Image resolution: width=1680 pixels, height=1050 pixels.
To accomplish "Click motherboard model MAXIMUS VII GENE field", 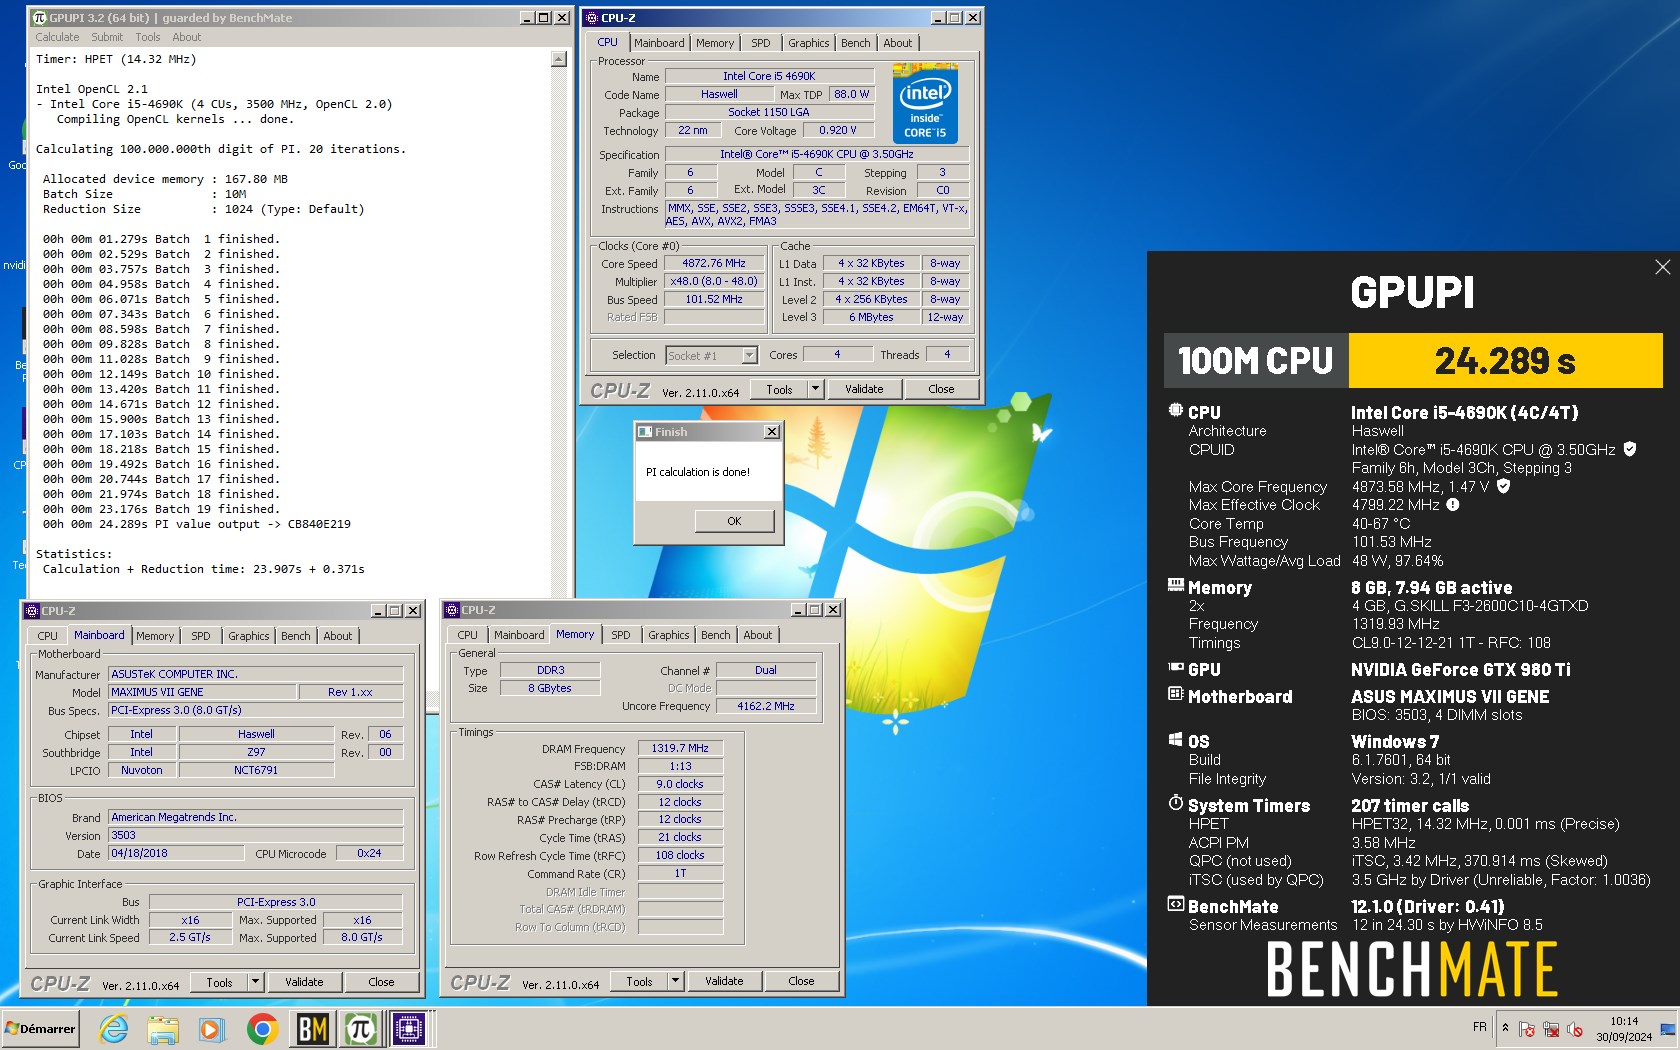I will (203, 692).
